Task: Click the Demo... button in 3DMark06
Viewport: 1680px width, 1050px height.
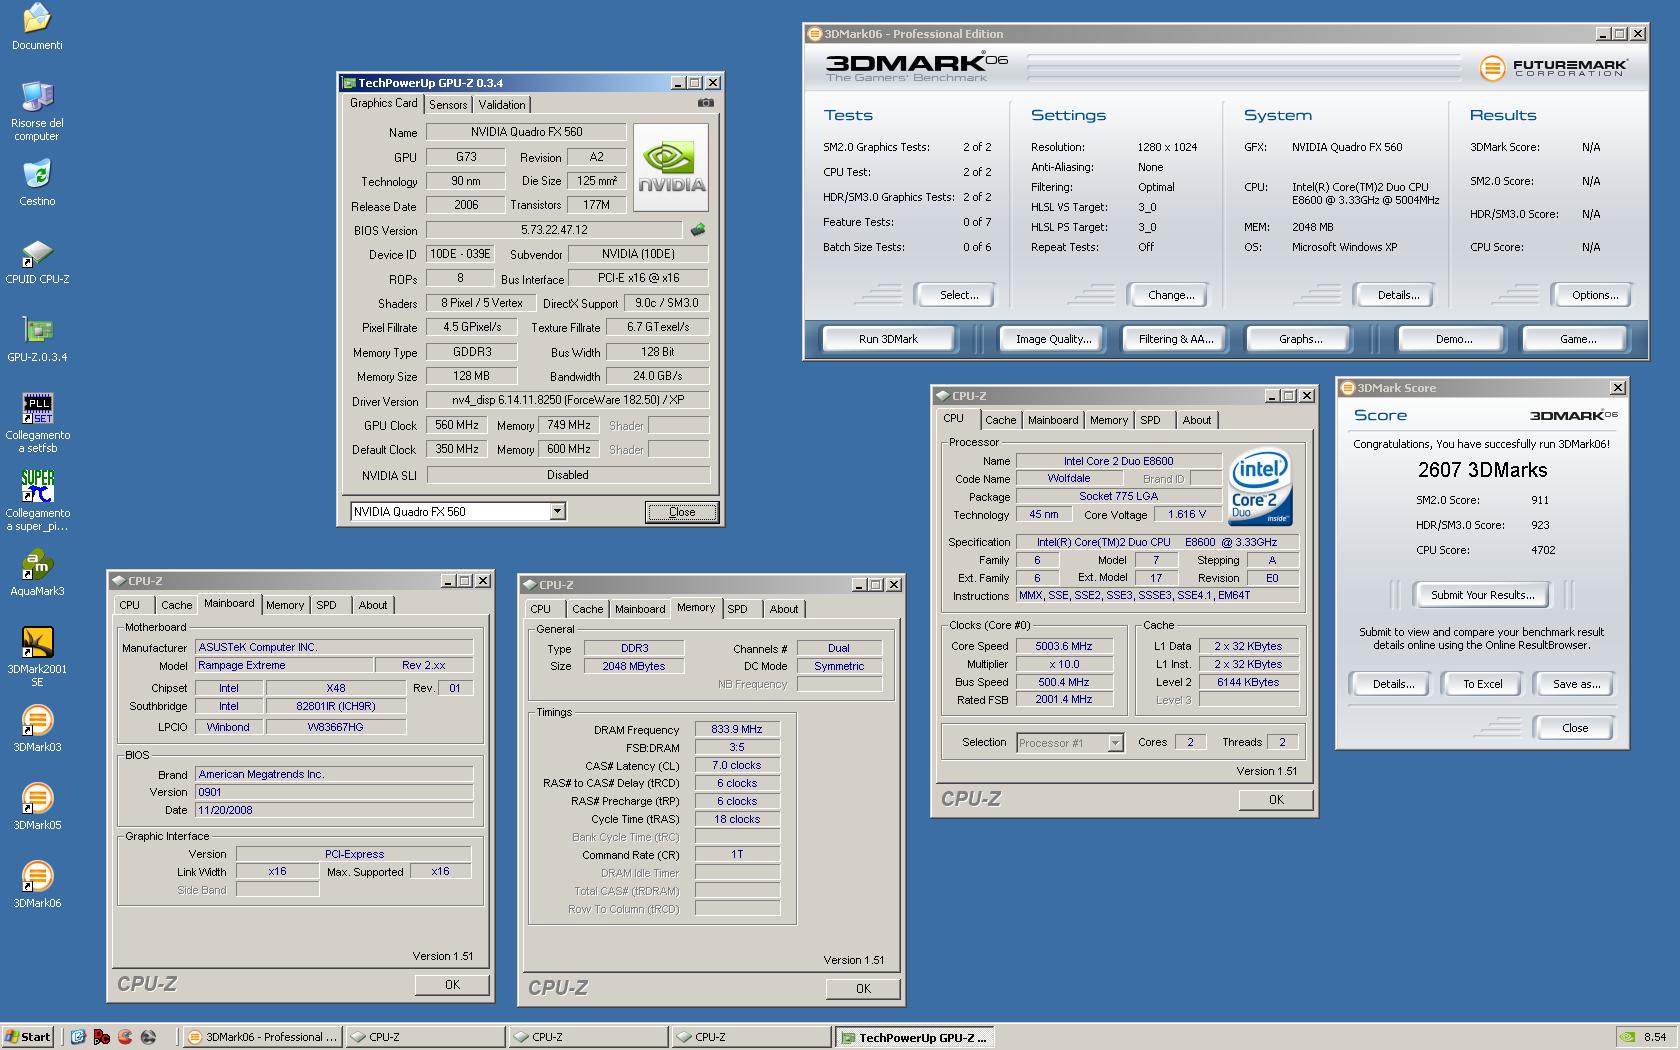Action: point(1453,339)
